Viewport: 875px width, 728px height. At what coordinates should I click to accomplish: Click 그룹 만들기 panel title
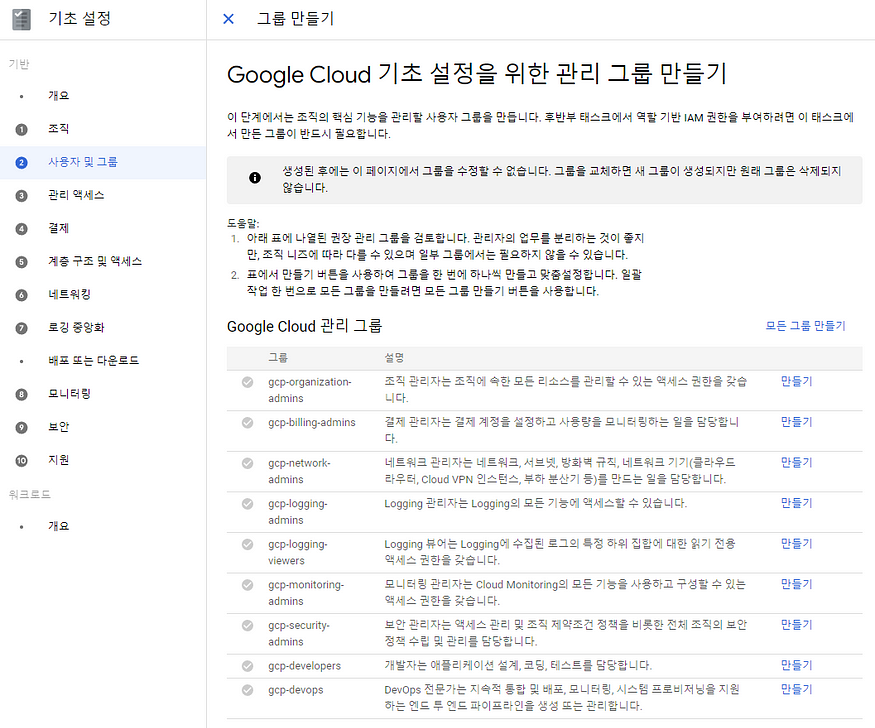point(295,19)
